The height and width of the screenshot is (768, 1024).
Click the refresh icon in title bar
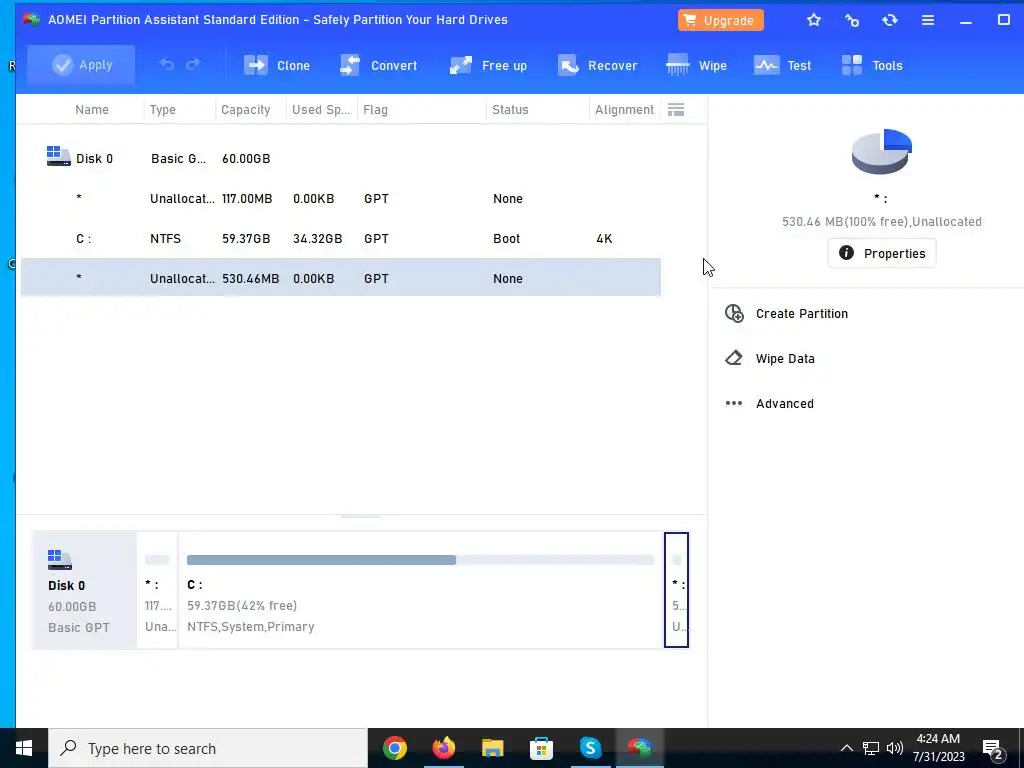[x=889, y=20]
